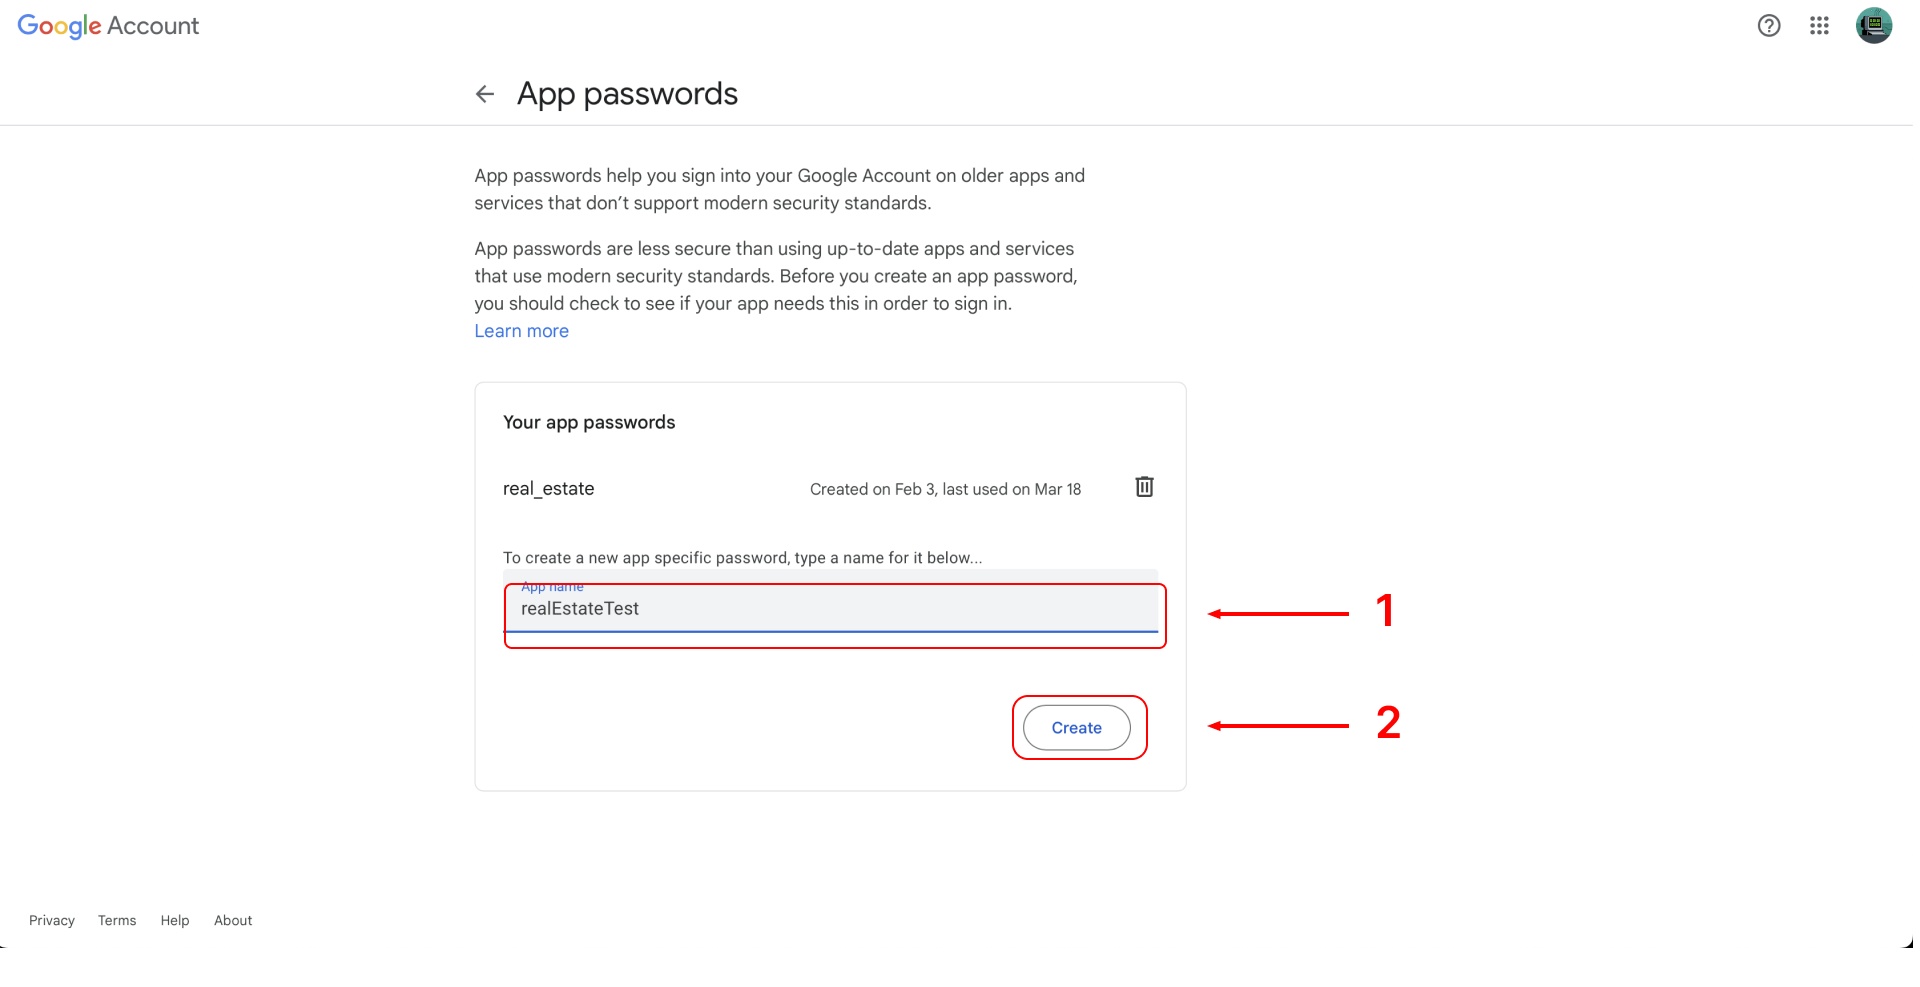Click the Help link in the footer
Viewport: 1920px width, 987px height.
point(175,920)
